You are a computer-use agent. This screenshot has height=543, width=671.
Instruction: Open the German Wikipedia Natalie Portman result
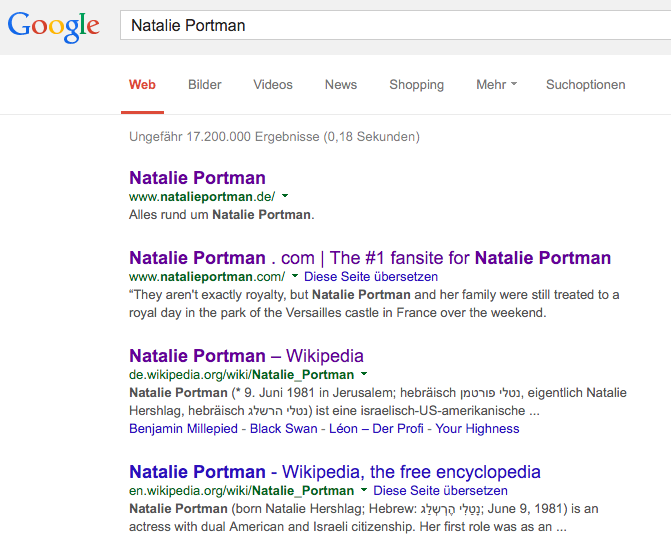246,356
